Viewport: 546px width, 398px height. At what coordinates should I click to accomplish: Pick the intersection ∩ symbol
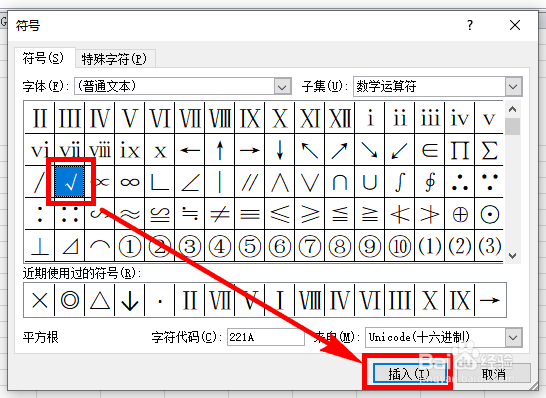click(340, 181)
